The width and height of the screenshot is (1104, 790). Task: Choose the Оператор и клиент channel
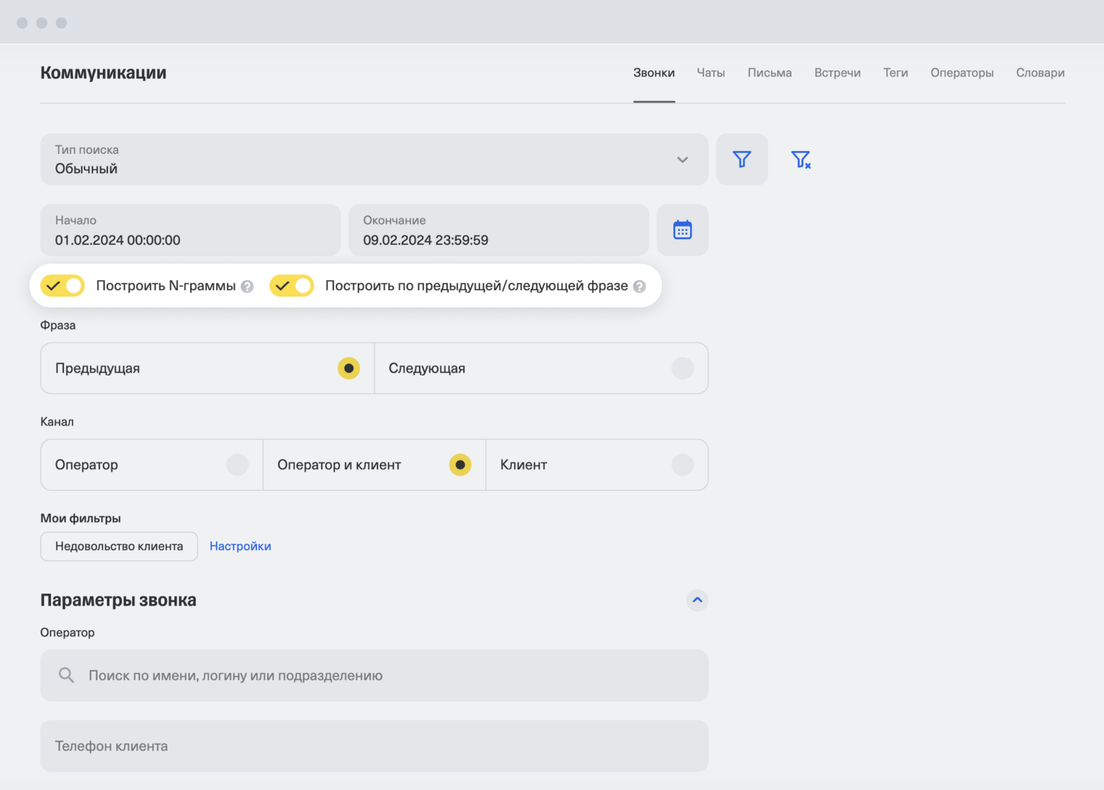pyautogui.click(x=374, y=465)
